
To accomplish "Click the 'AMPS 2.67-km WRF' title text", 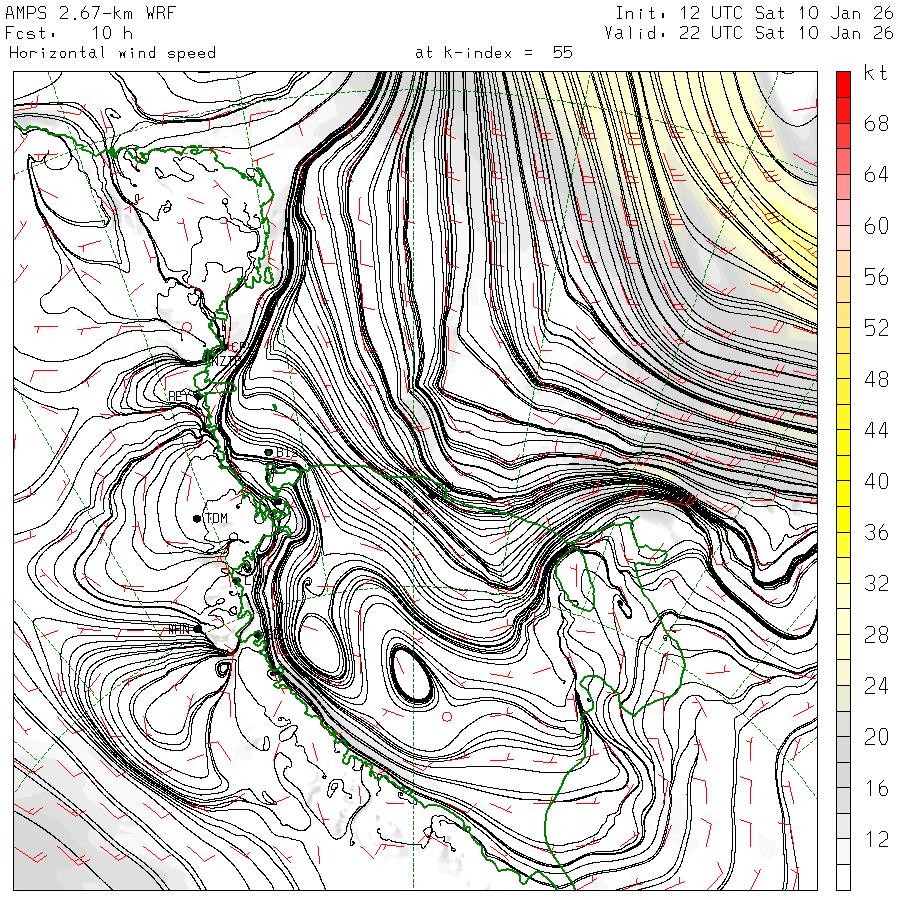I will (90, 13).
